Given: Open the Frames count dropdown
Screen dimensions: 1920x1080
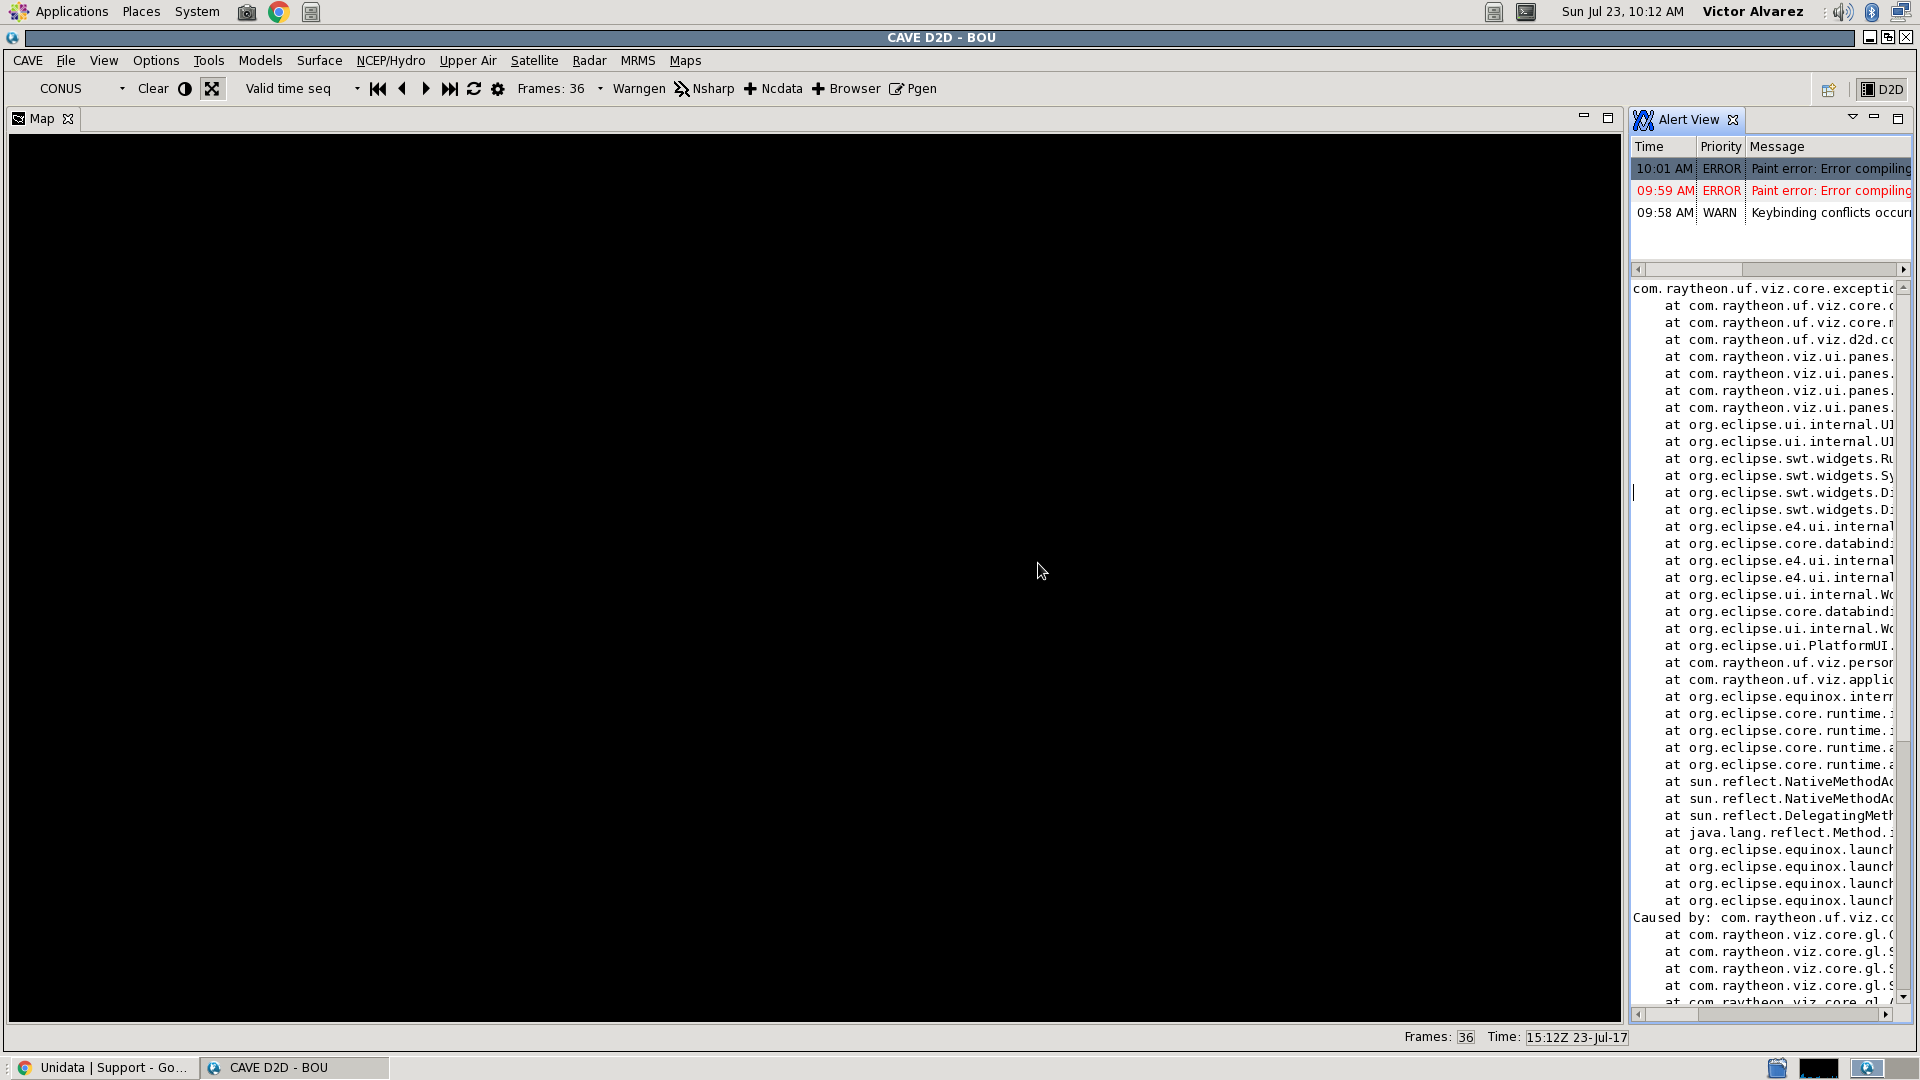Looking at the screenshot, I should (600, 89).
